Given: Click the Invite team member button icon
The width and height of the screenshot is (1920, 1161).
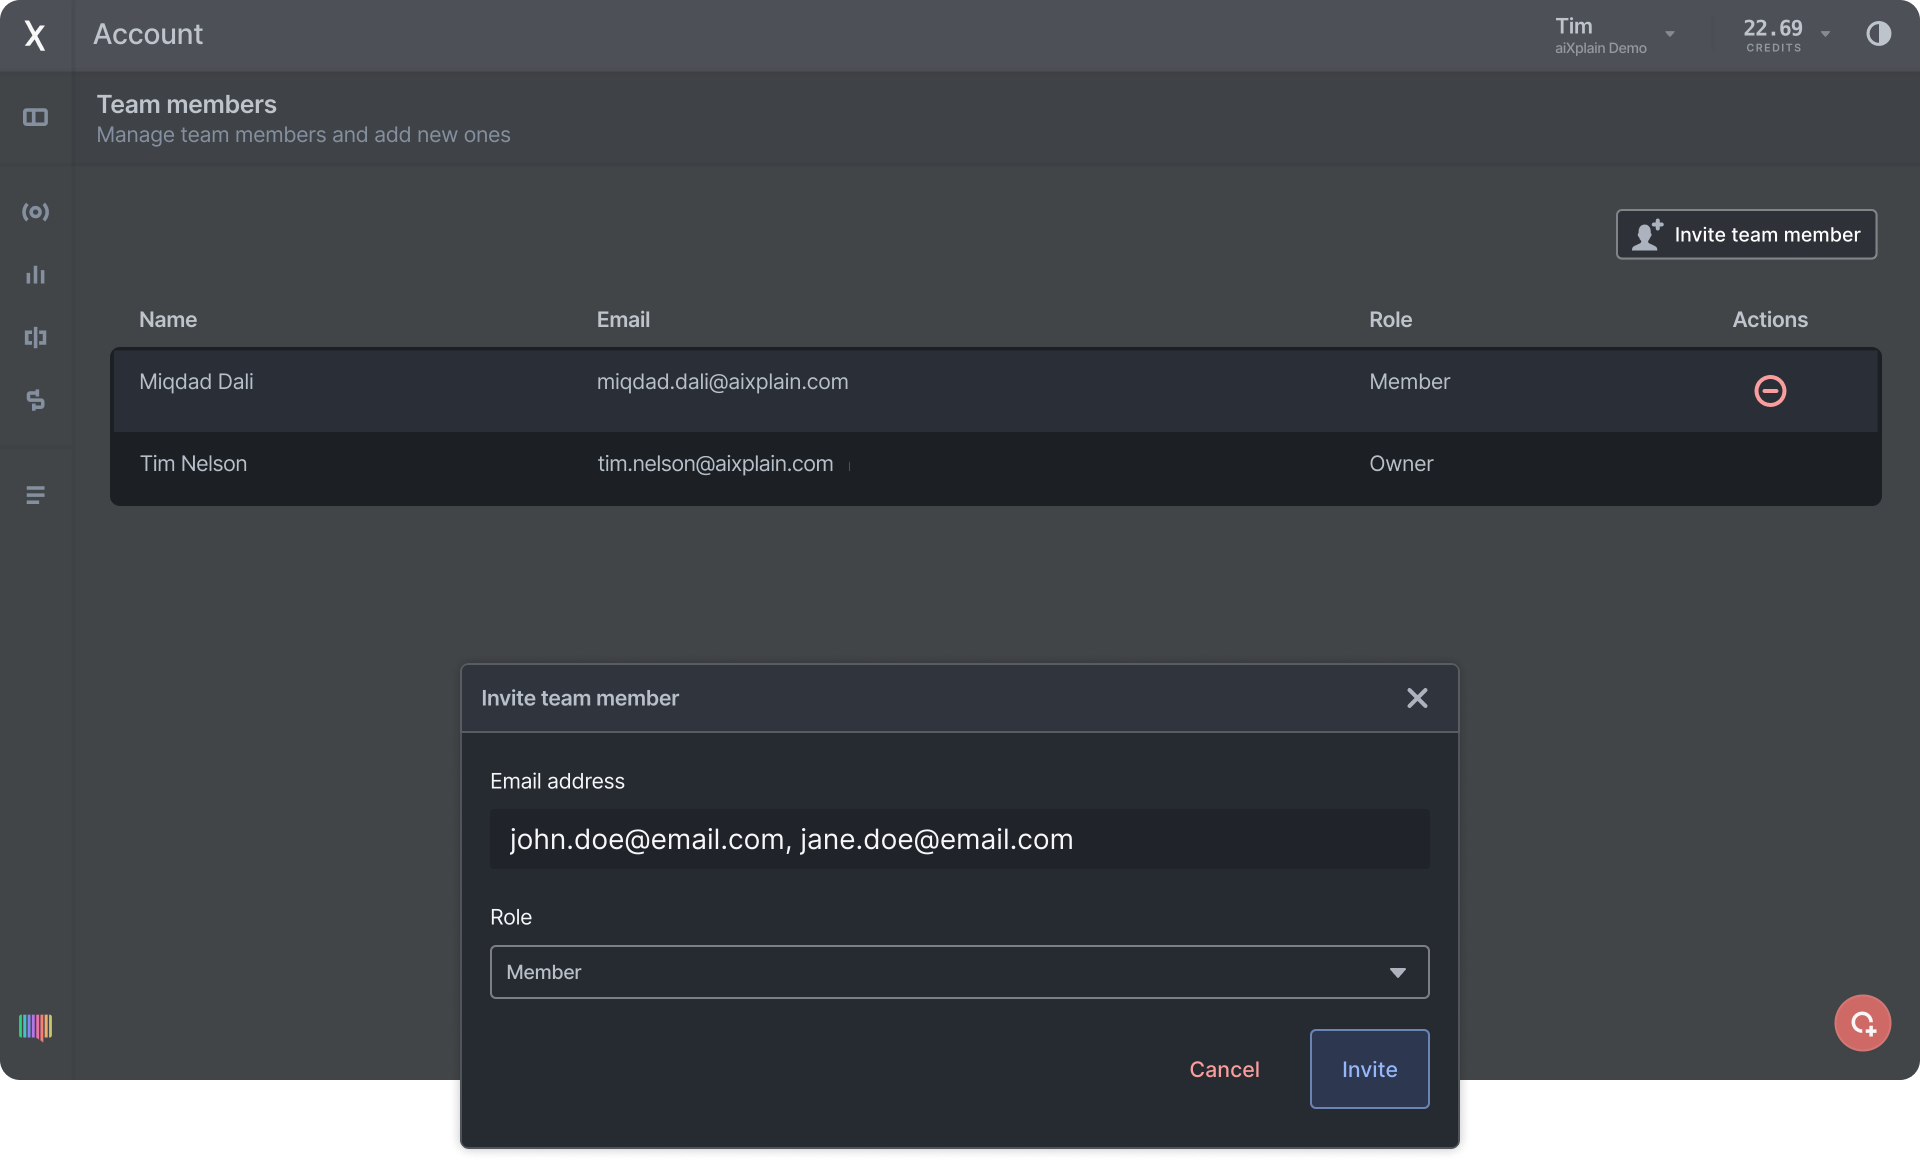Looking at the screenshot, I should tap(1647, 233).
